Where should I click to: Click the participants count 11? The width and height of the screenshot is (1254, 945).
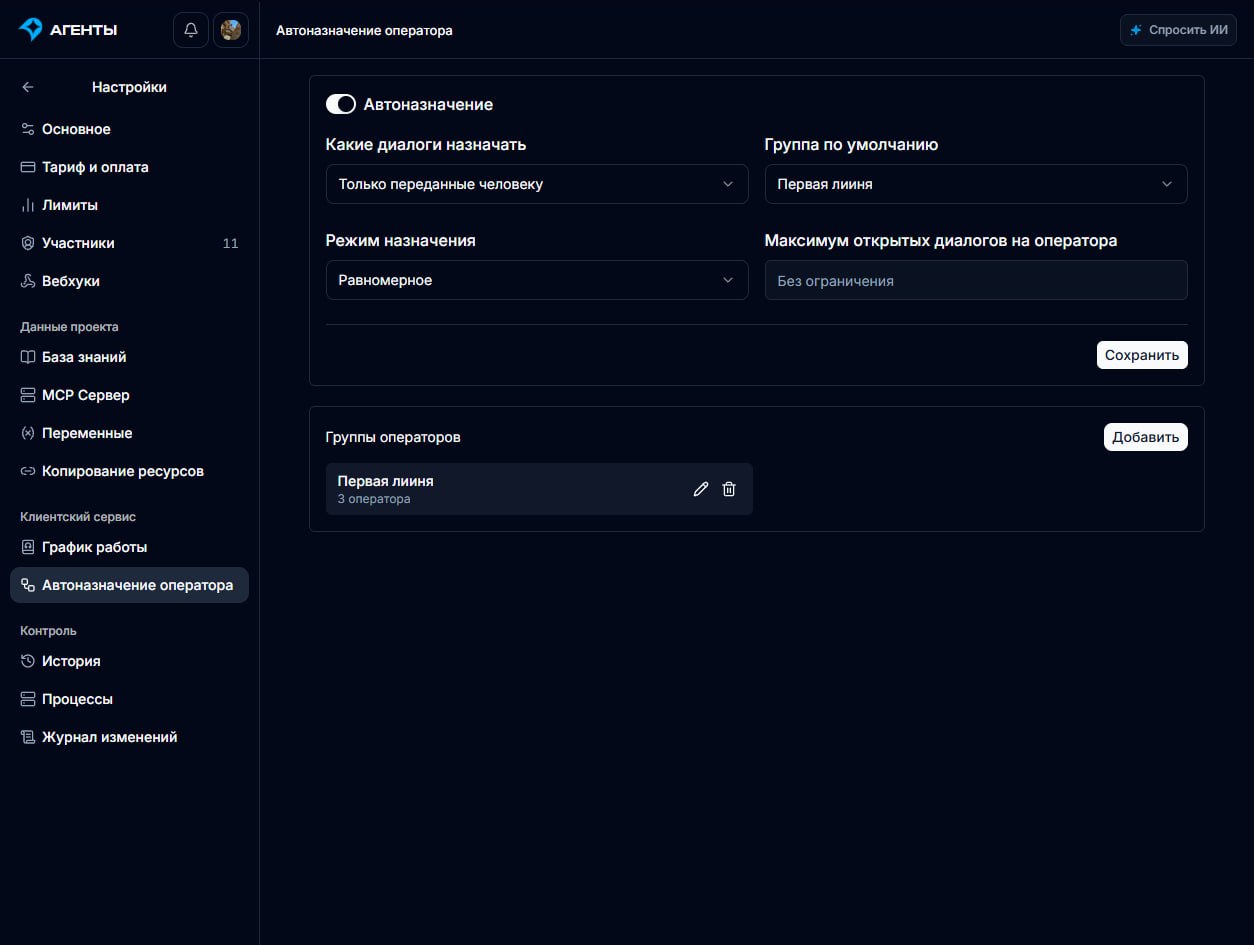point(230,243)
